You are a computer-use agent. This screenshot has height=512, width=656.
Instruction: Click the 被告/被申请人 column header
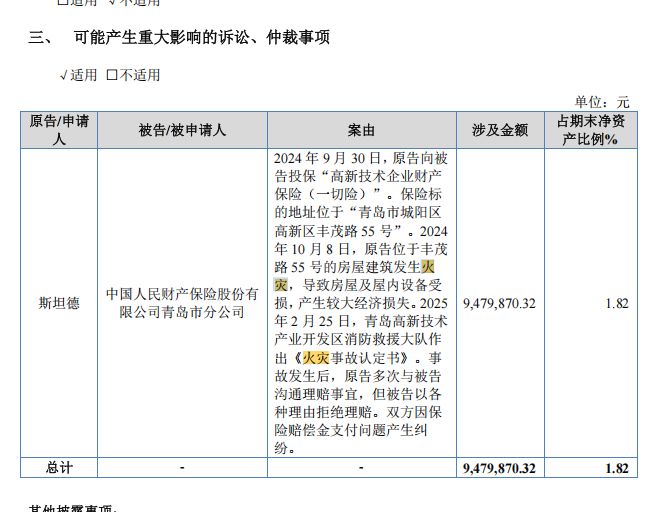182,130
